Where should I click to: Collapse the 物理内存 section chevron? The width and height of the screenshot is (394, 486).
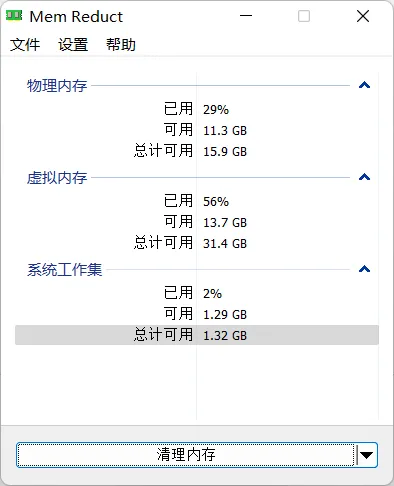click(364, 85)
